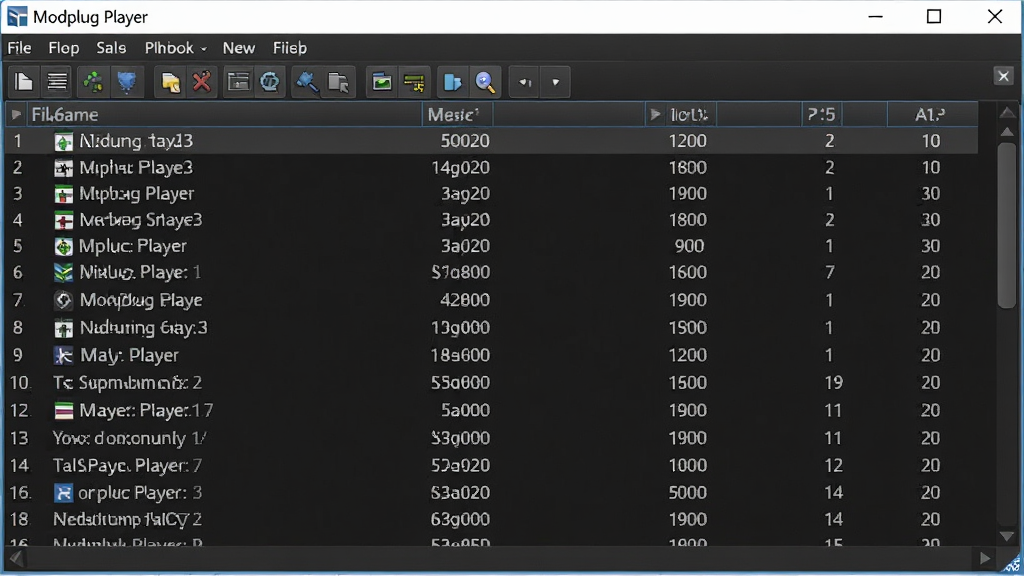The width and height of the screenshot is (1024, 576).
Task: Click the vertical scrollbar thumb
Action: click(x=1007, y=225)
